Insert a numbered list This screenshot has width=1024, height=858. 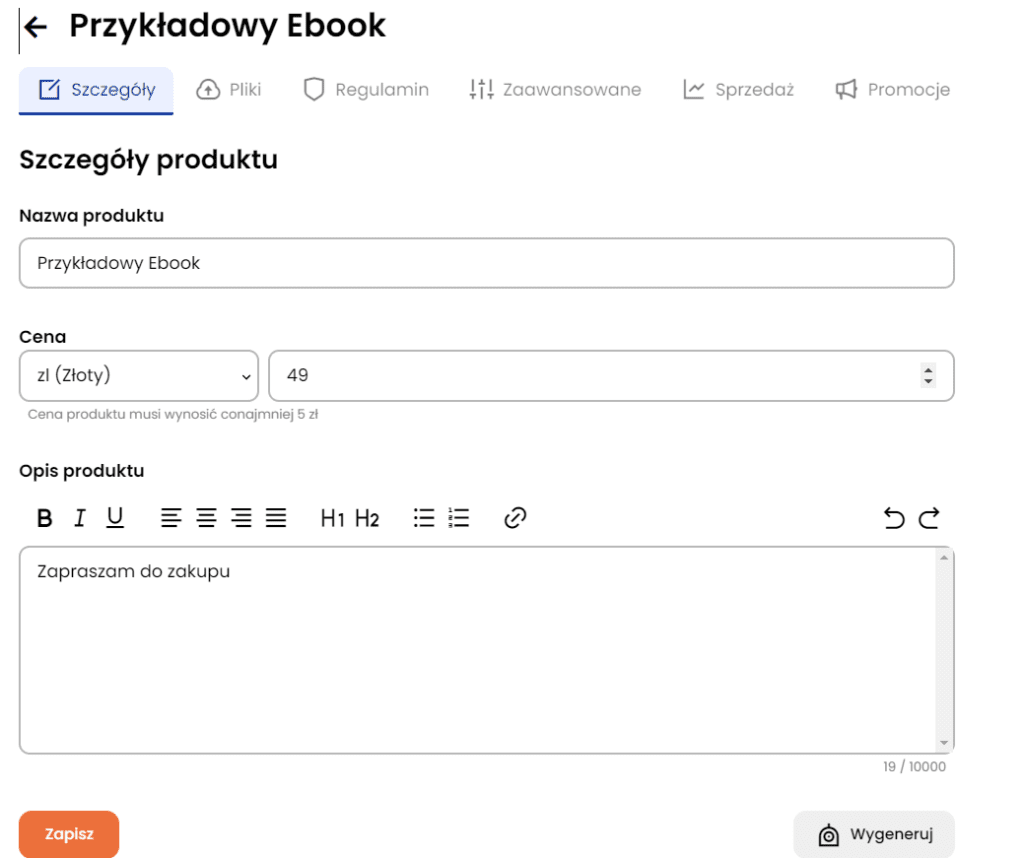pos(459,518)
